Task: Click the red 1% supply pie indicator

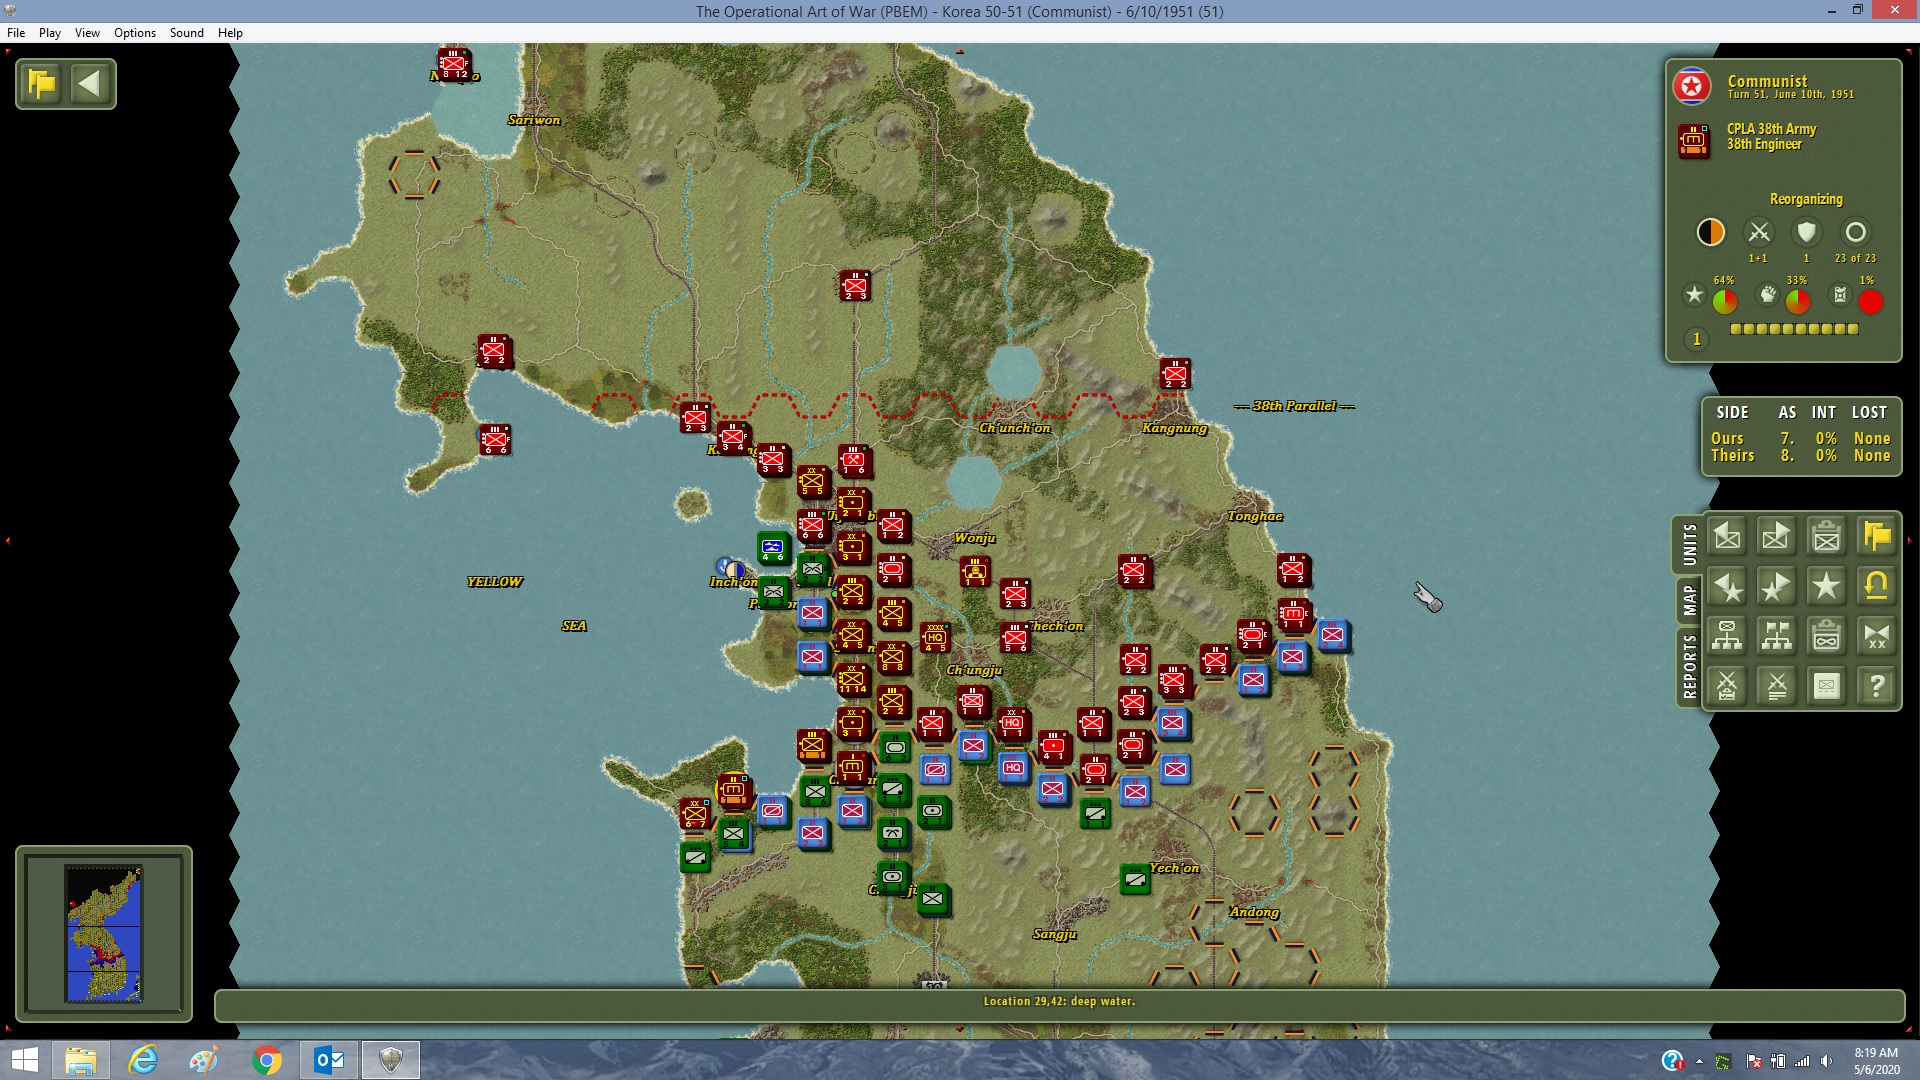Action: coord(1871,301)
